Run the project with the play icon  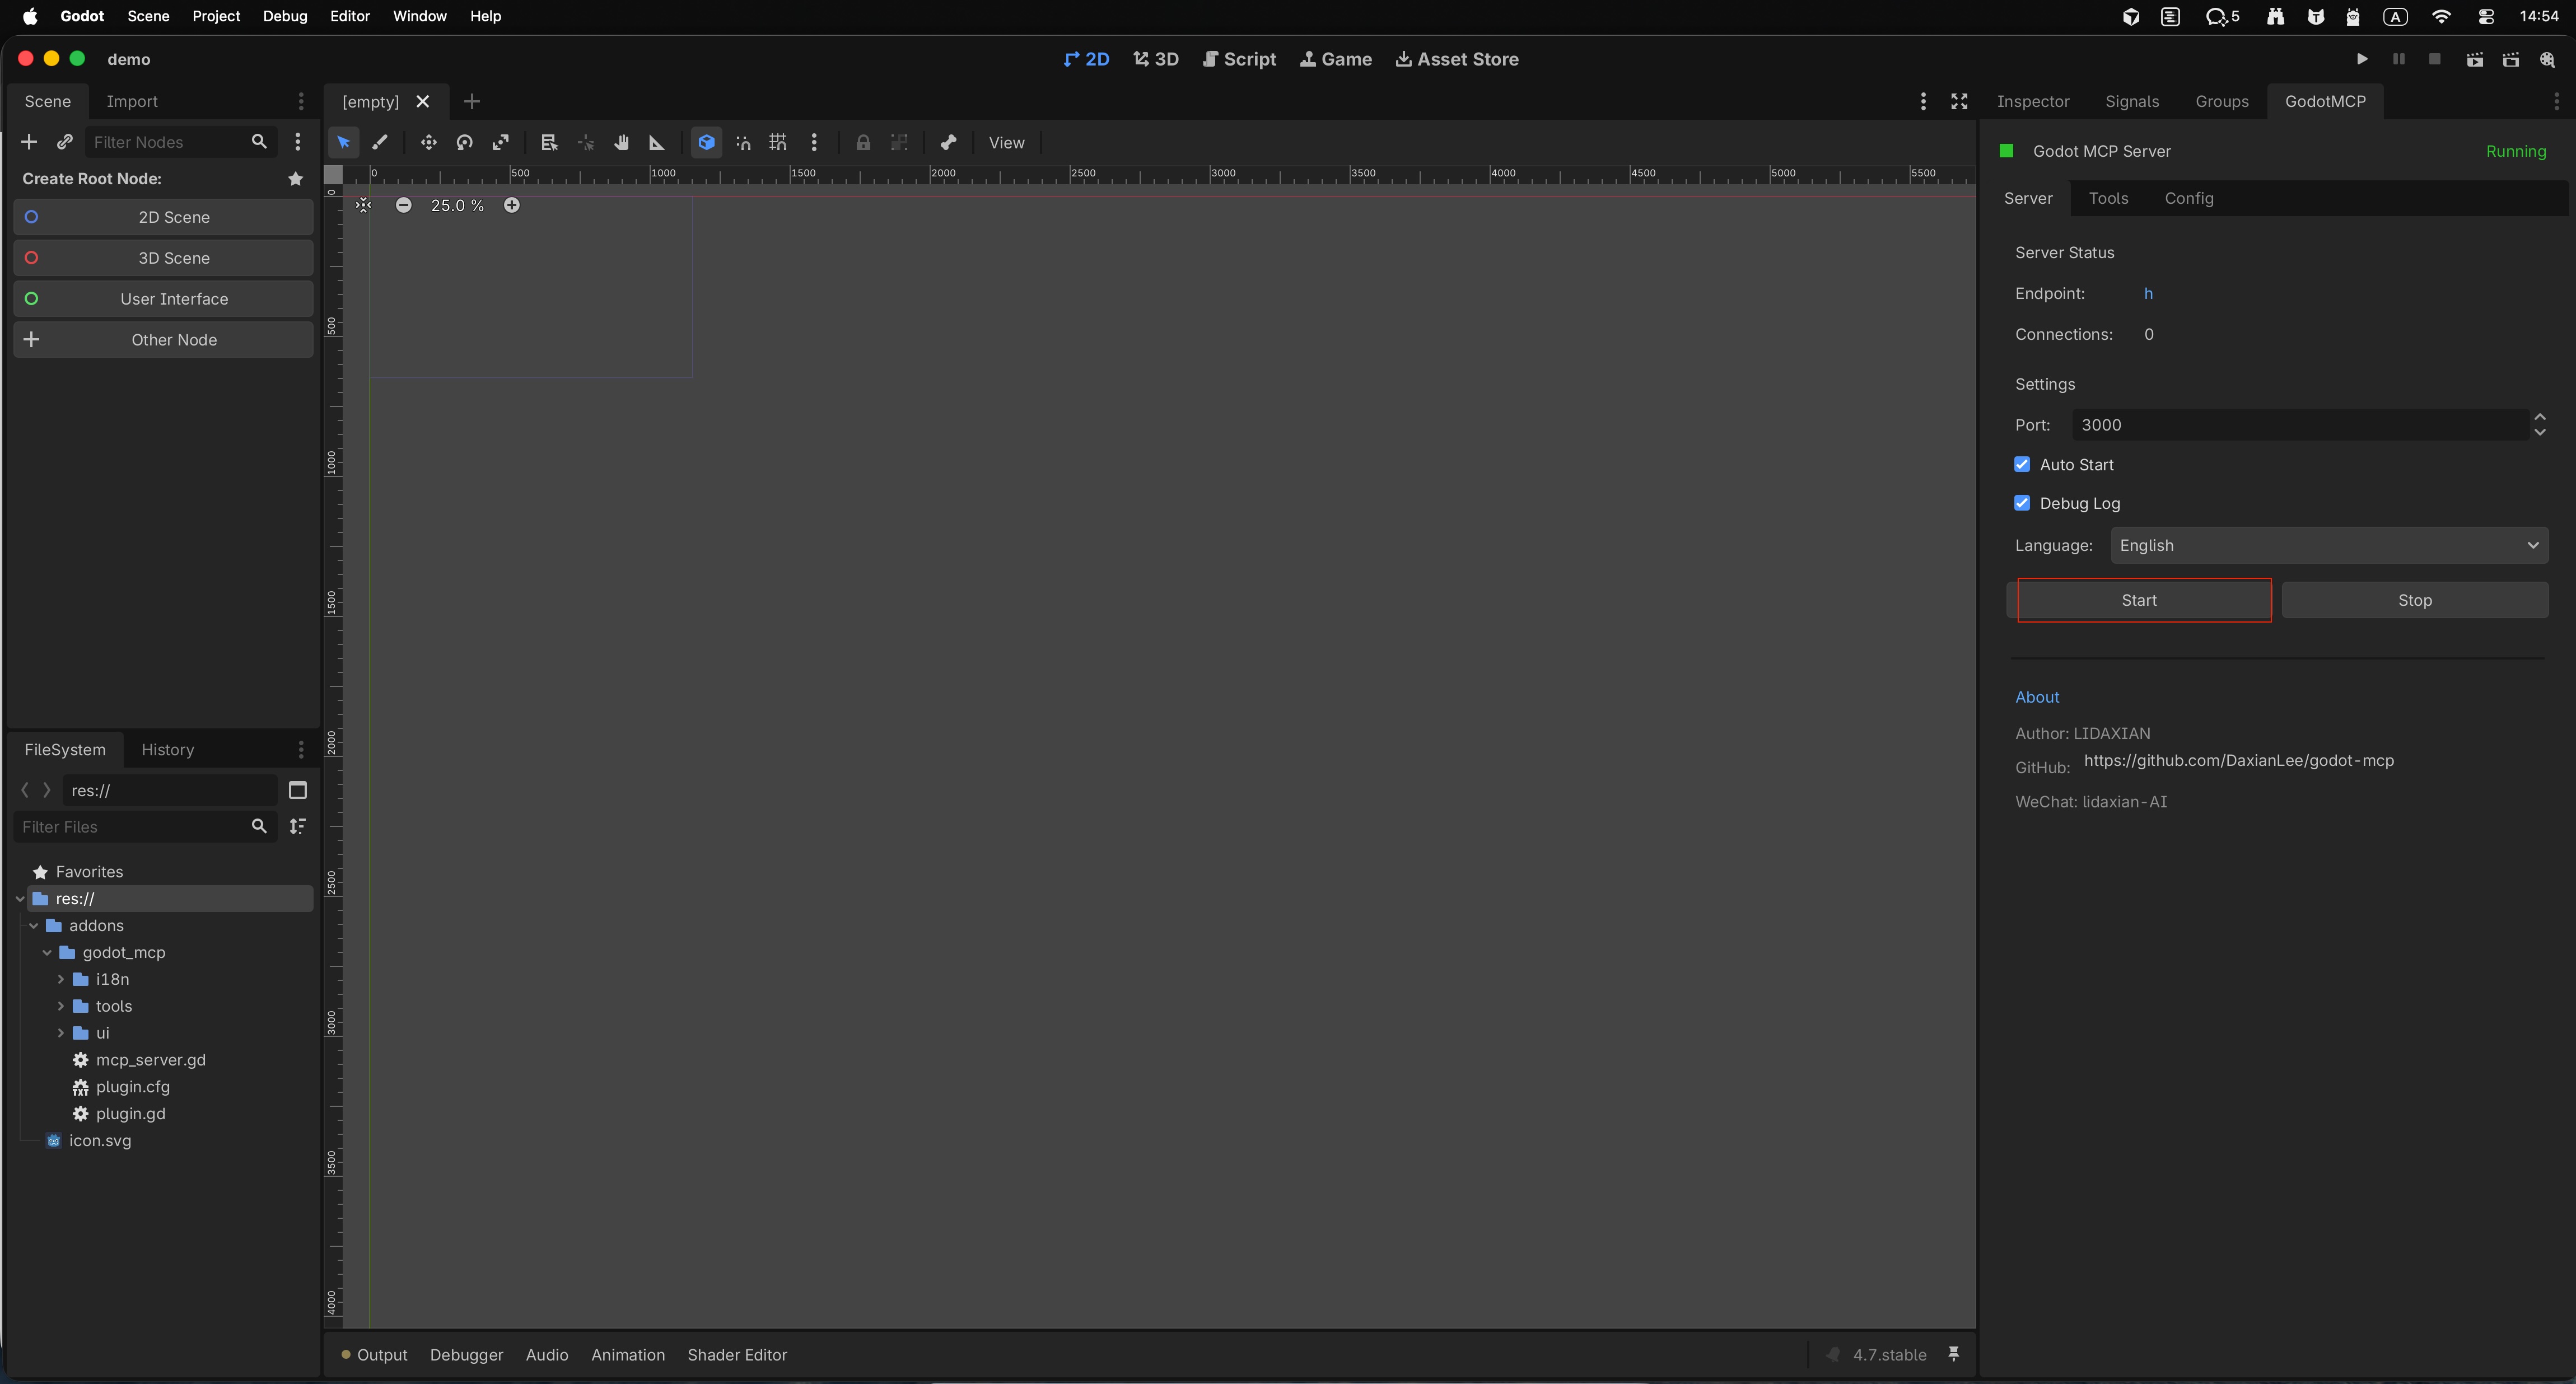[x=2362, y=59]
